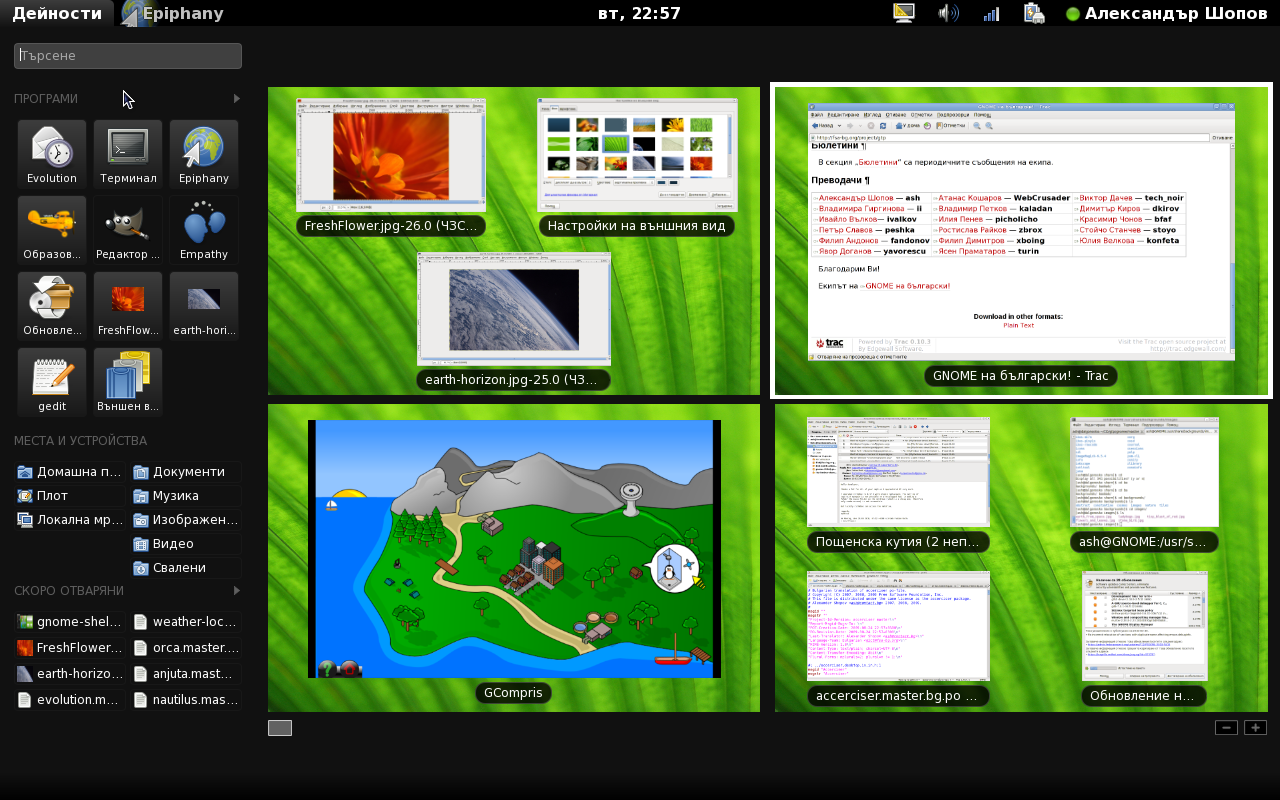Click the volume speaker icon in top panel
This screenshot has height=800, width=1280.
click(948, 13)
